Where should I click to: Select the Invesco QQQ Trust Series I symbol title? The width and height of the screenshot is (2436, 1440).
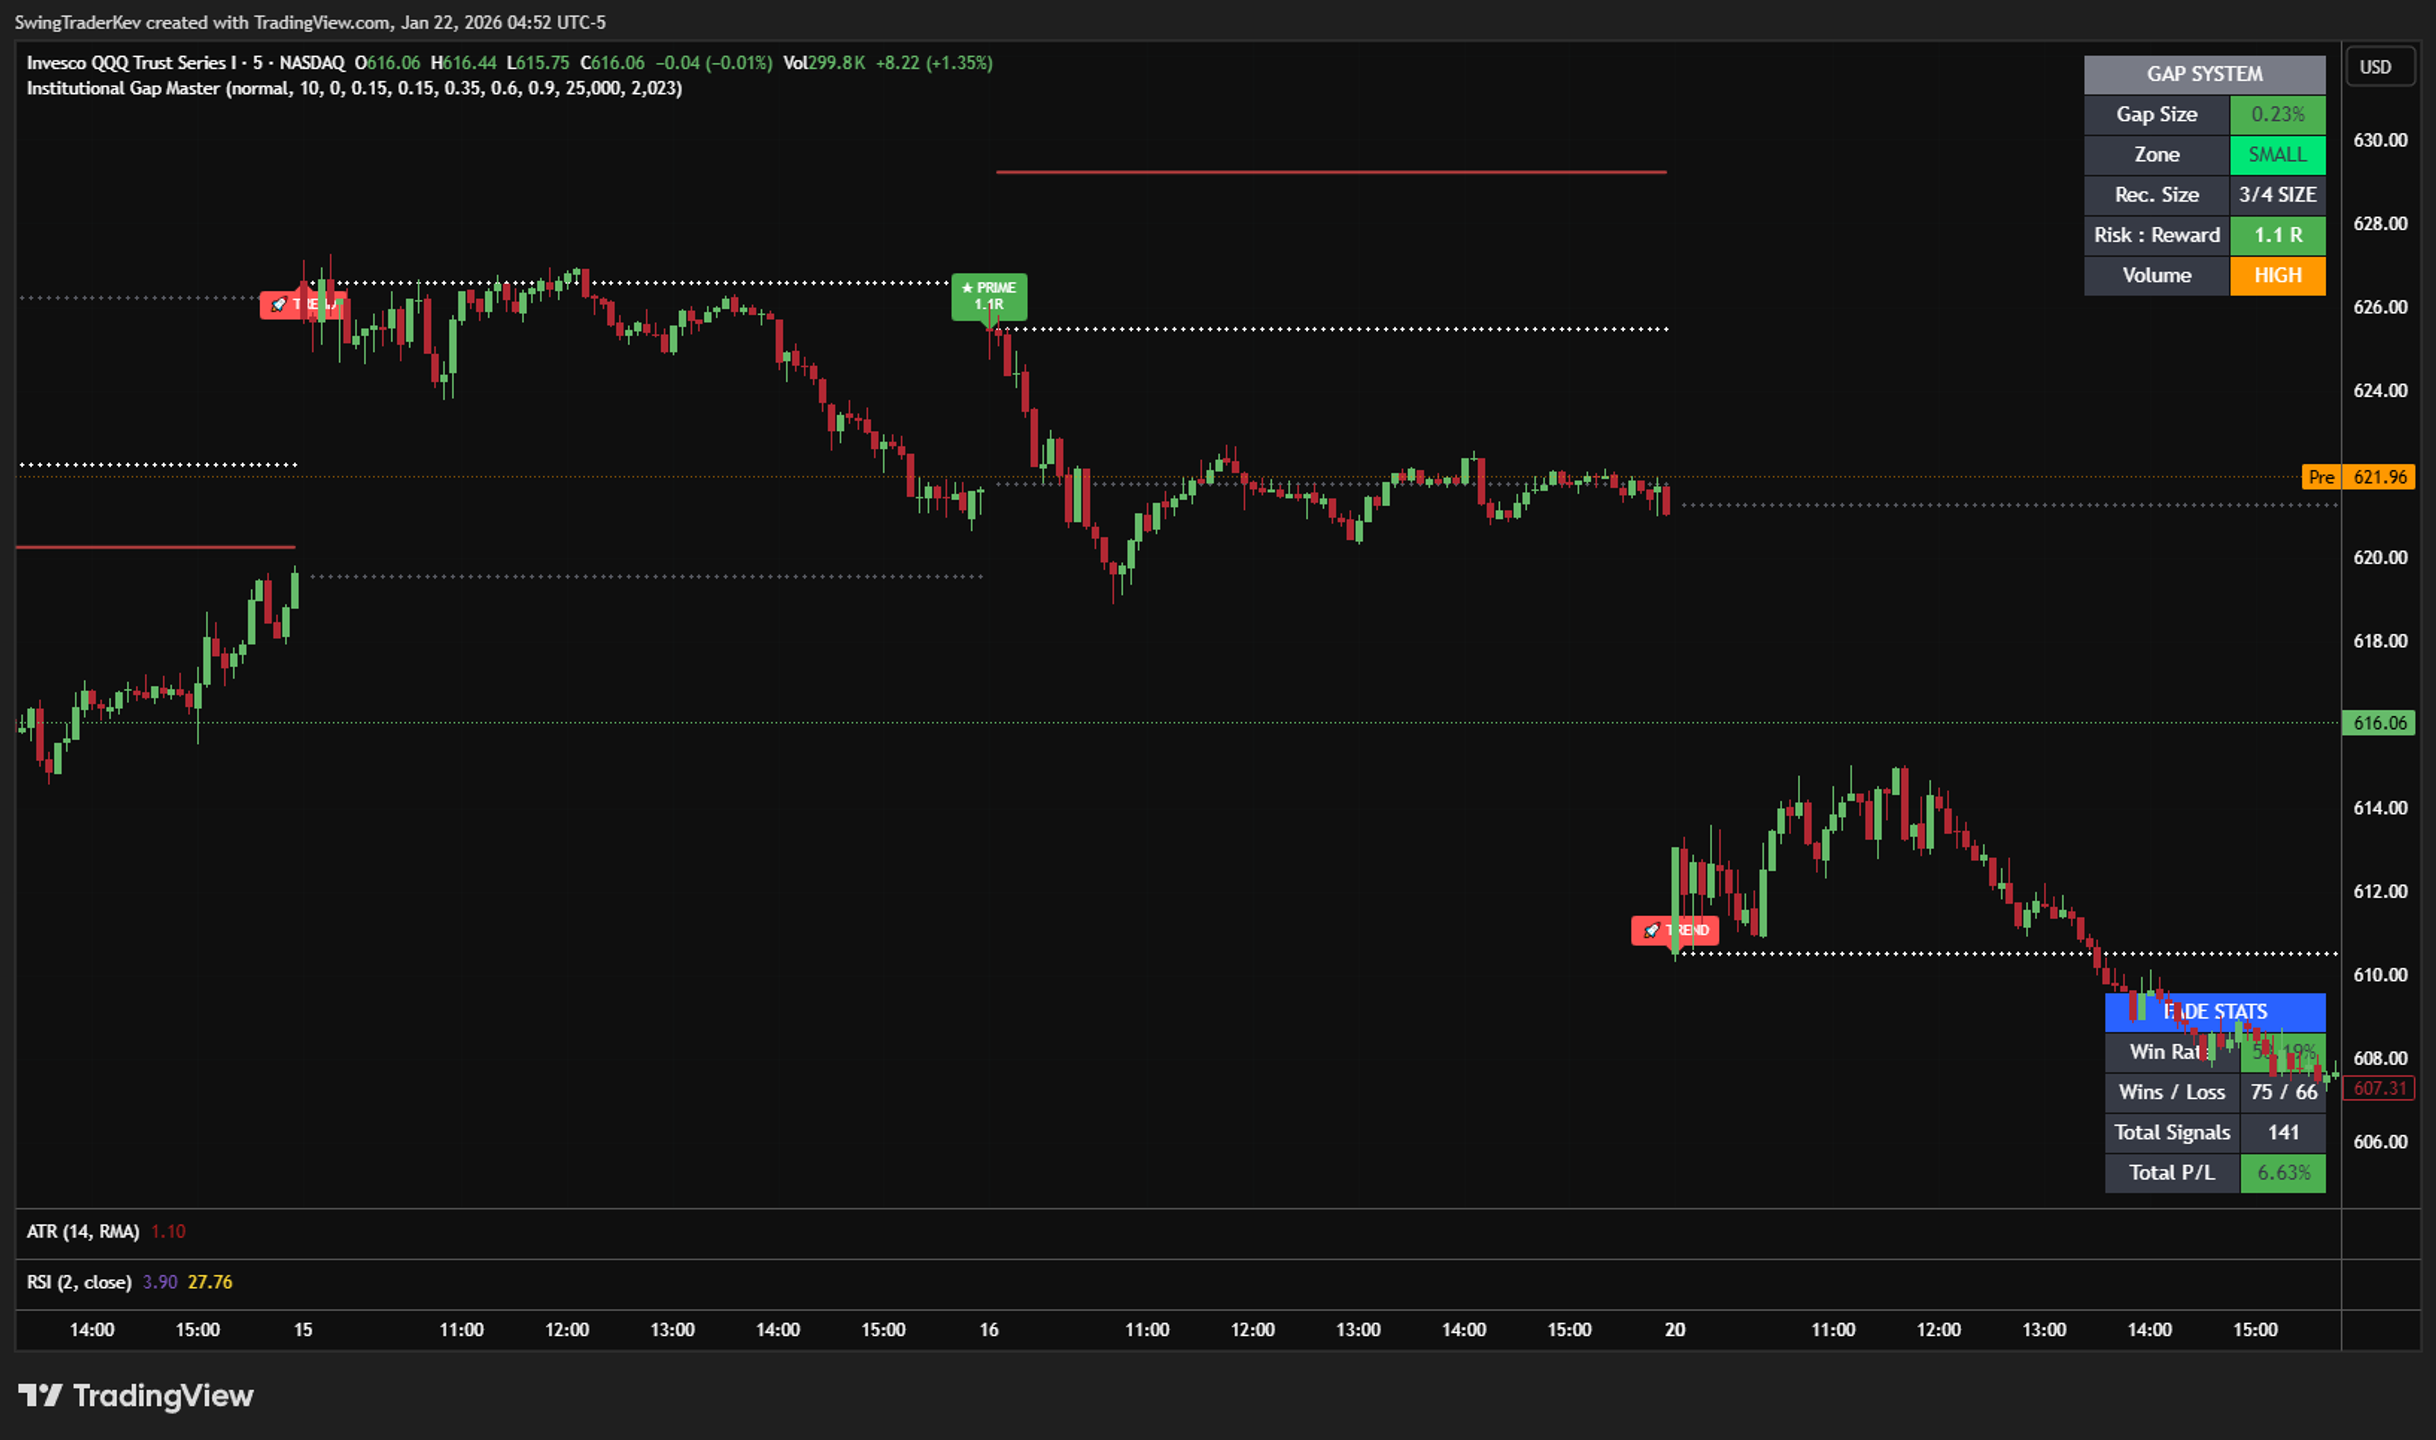pyautogui.click(x=185, y=62)
